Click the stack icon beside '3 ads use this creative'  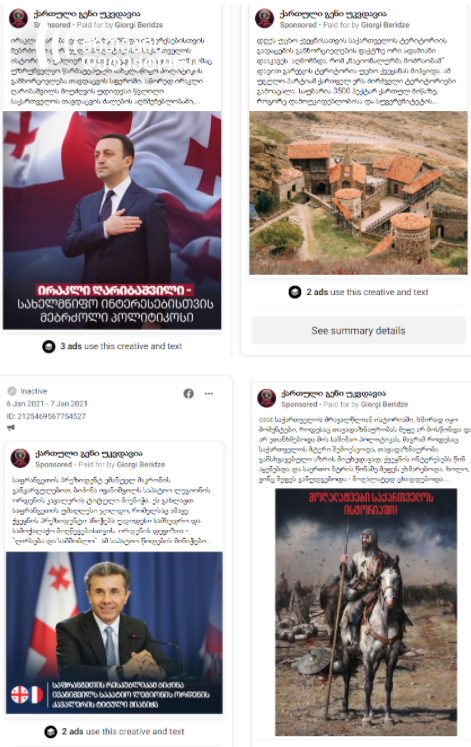point(49,346)
